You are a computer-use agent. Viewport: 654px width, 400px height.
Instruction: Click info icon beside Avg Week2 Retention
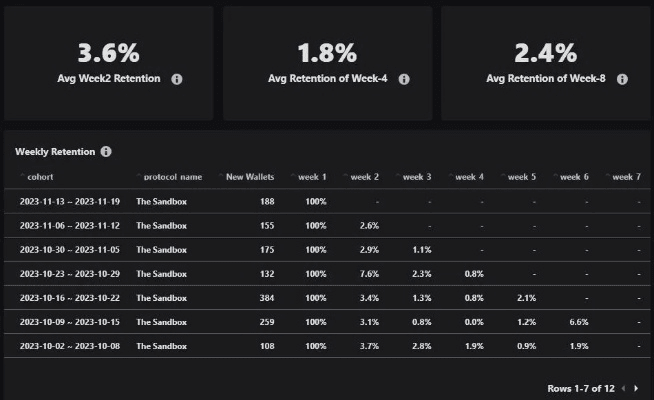pos(177,78)
